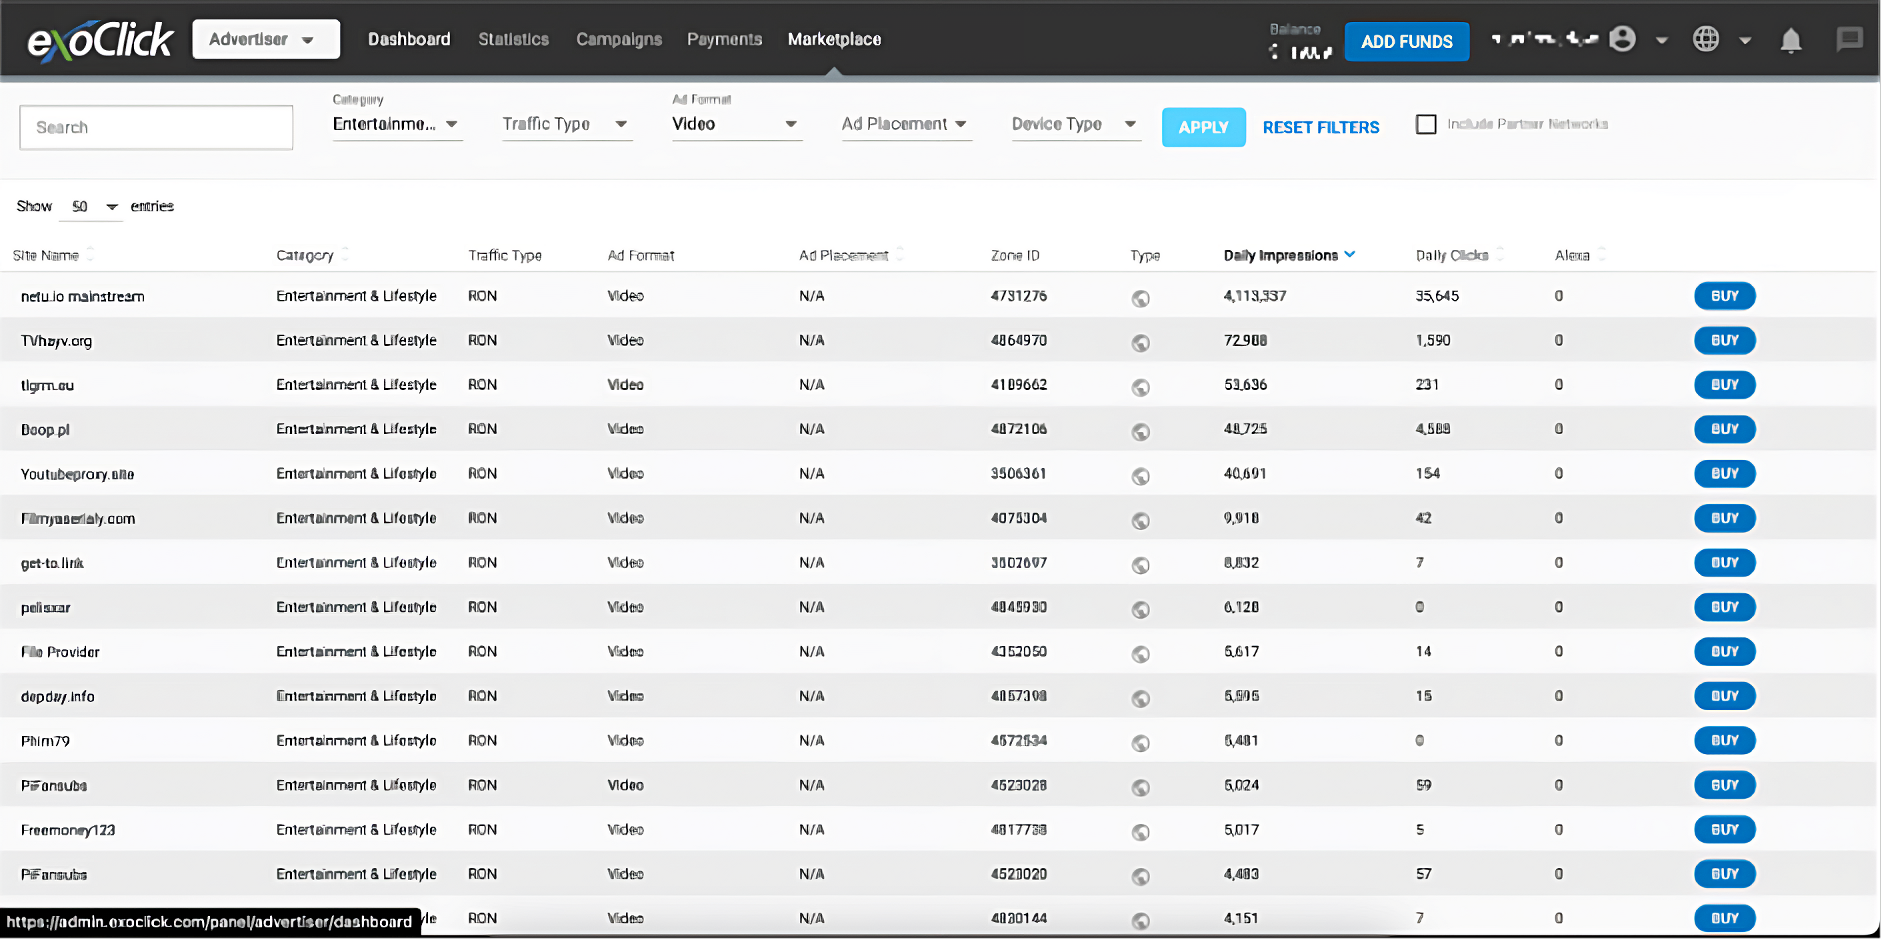Click the globe type icon in Boop.pl row
The height and width of the screenshot is (940, 1882).
point(1140,431)
